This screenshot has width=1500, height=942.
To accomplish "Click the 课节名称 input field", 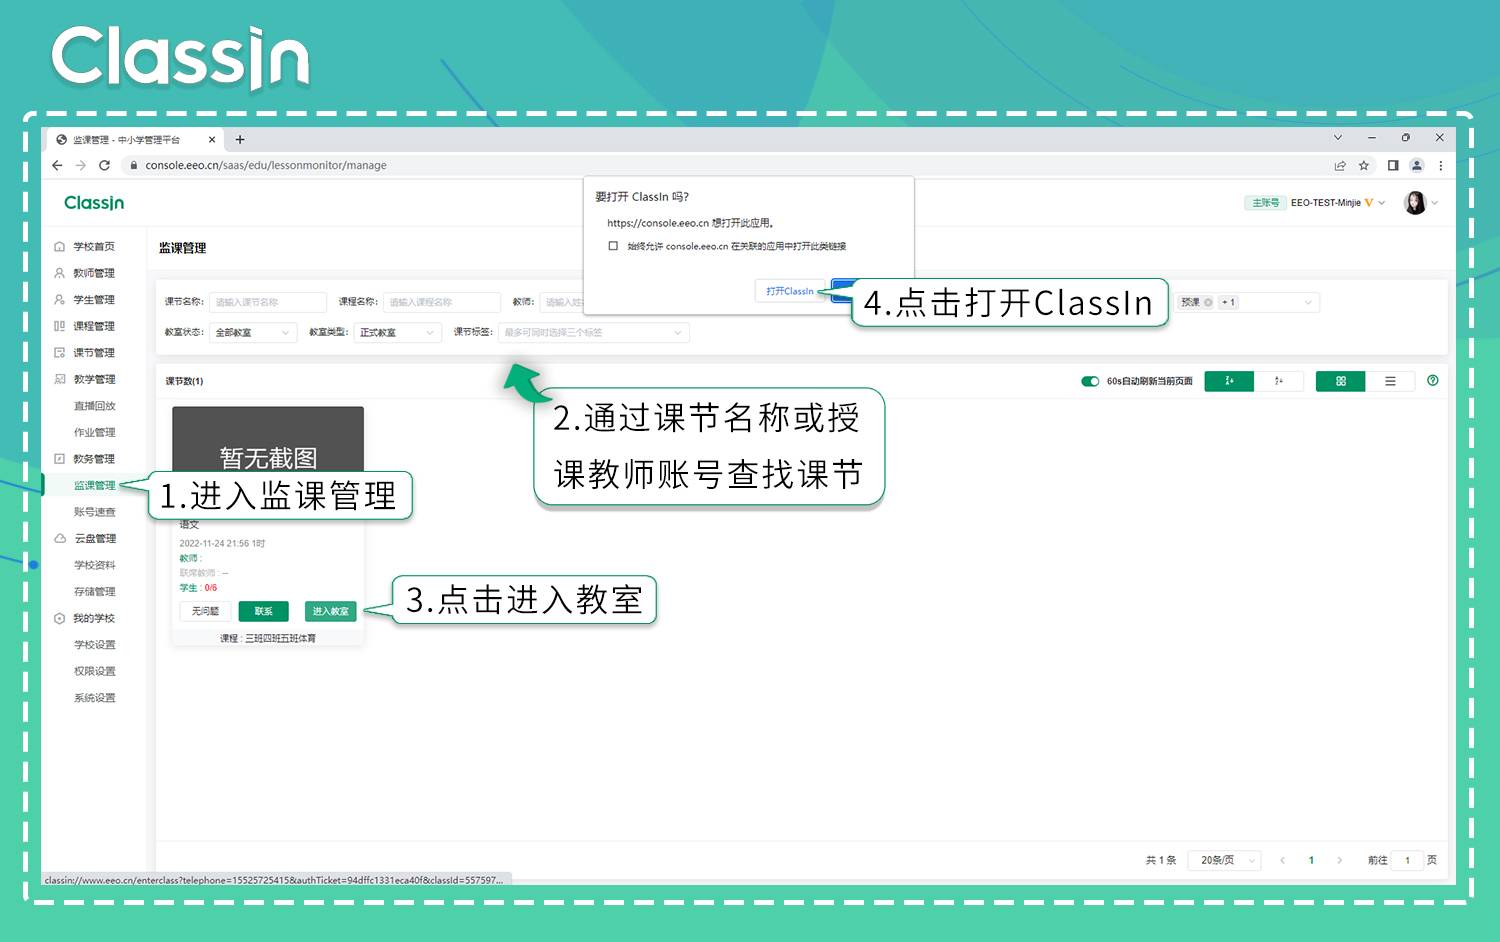I will (268, 302).
